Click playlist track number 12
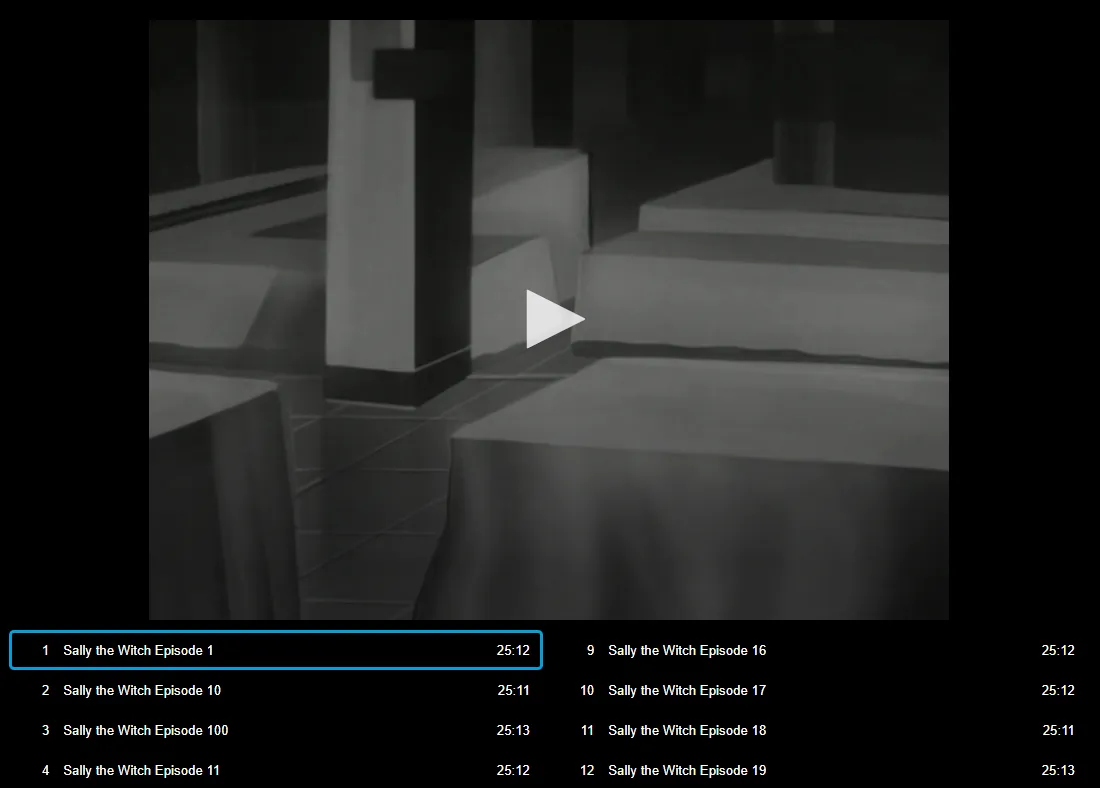 (587, 770)
